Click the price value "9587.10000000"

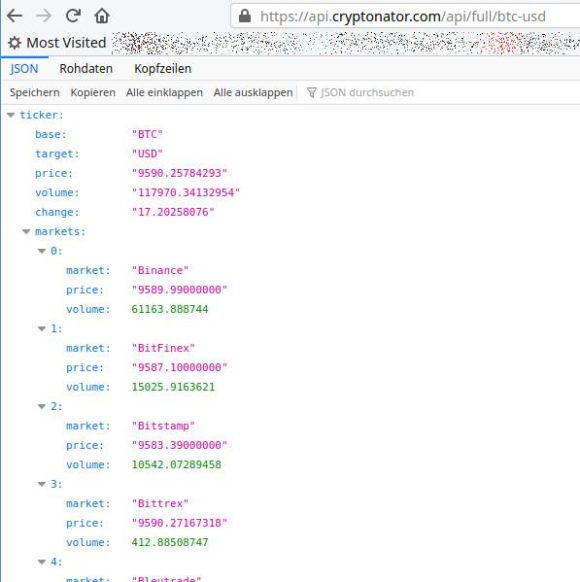point(180,367)
